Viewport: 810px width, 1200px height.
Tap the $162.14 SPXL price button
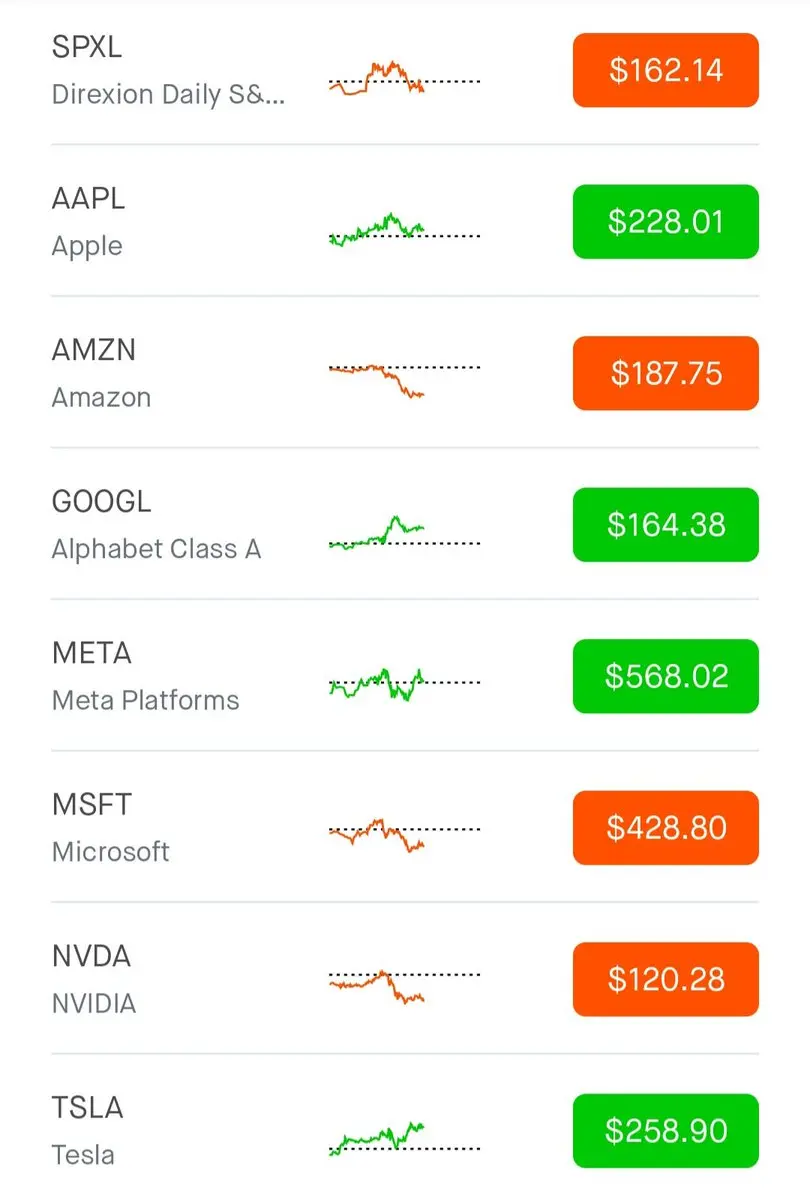pyautogui.click(x=666, y=70)
